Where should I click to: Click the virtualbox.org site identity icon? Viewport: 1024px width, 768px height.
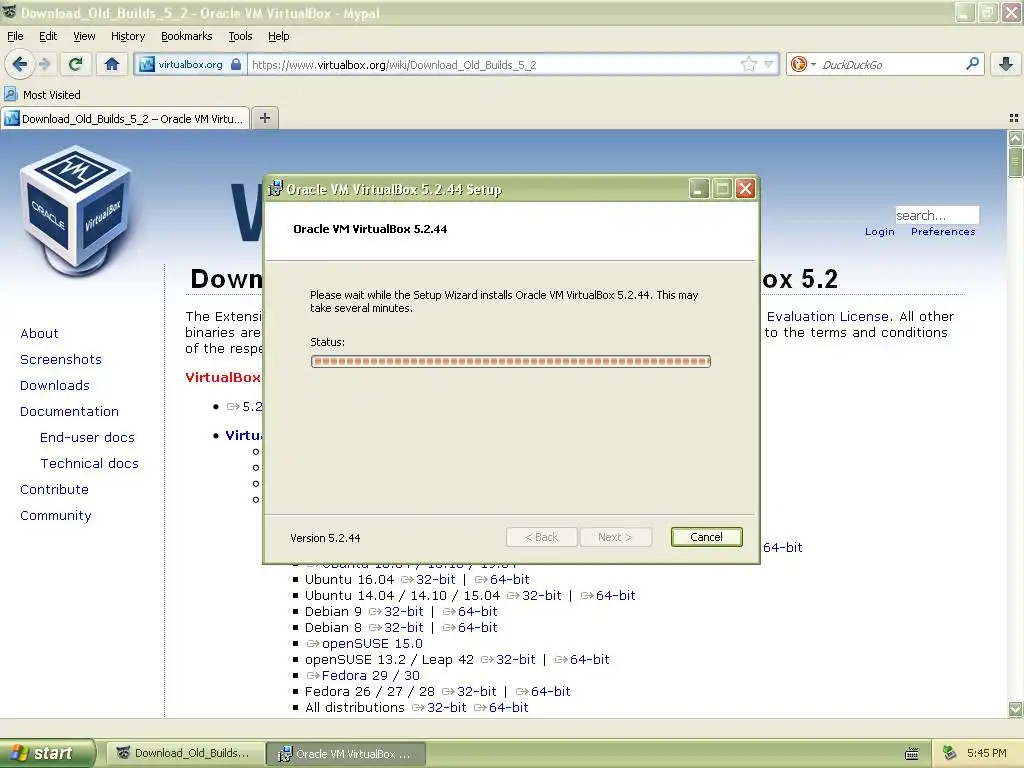(189, 65)
